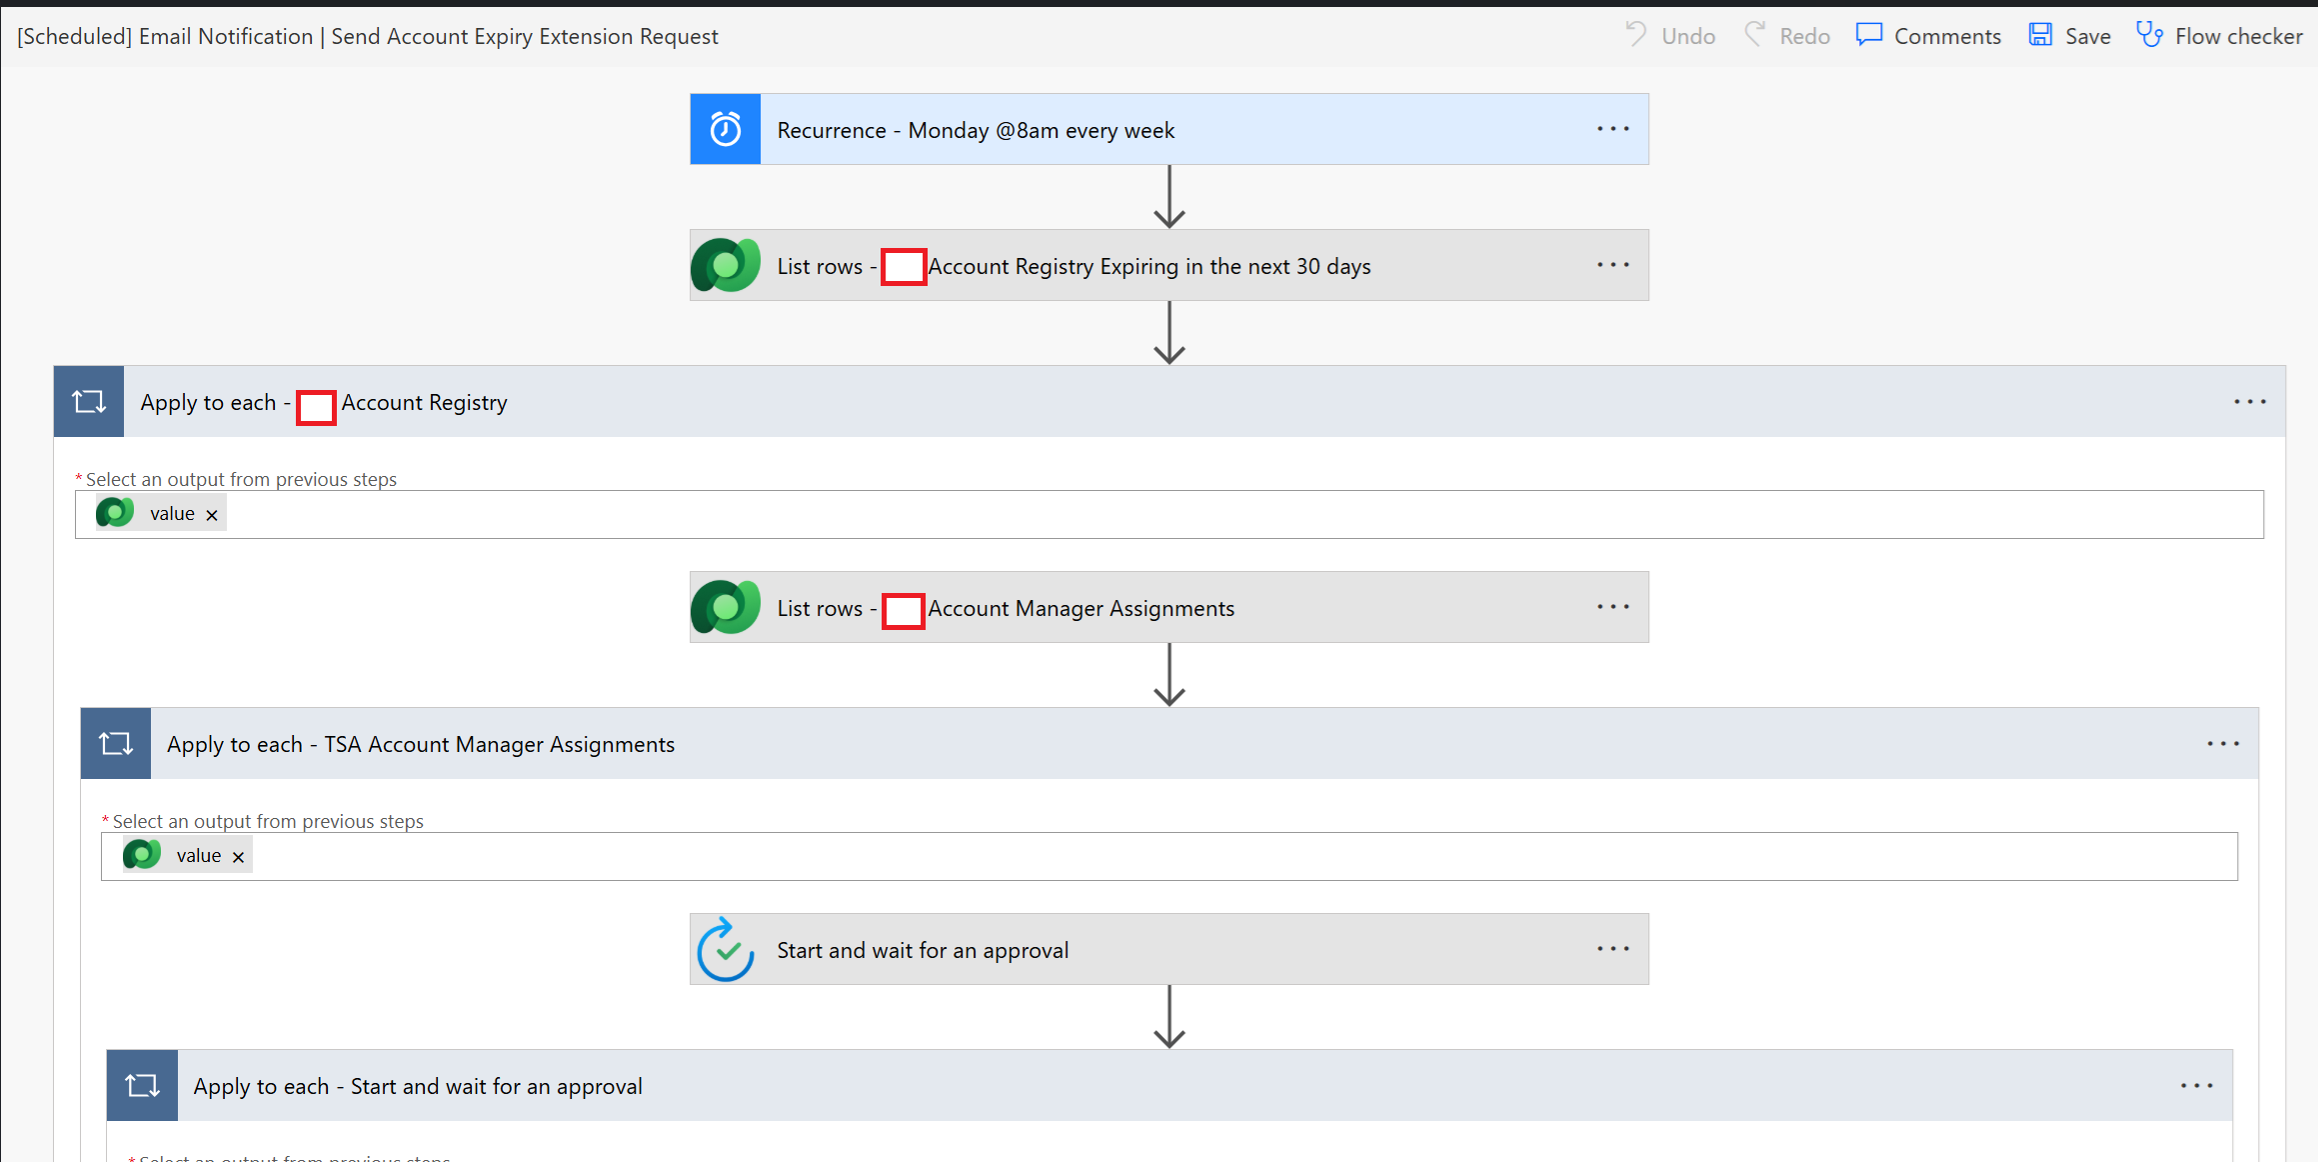Viewport: 2318px width, 1162px height.
Task: Open ellipsis menu on Recurrence step
Action: coord(1612,130)
